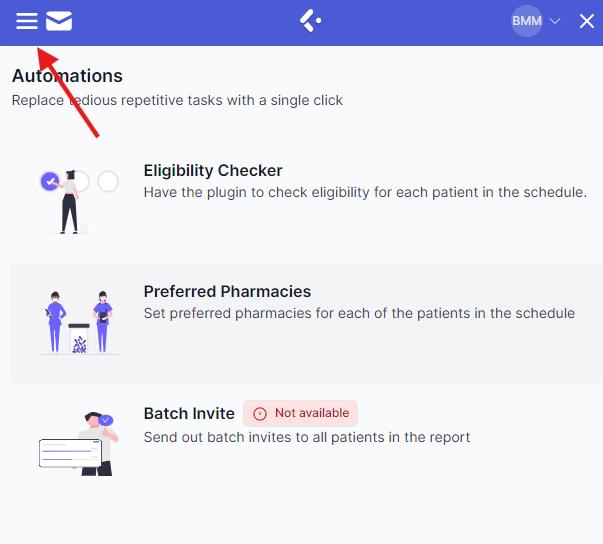Image resolution: width=603 pixels, height=544 pixels.
Task: Click the warning icon in Not available badge
Action: pos(260,413)
